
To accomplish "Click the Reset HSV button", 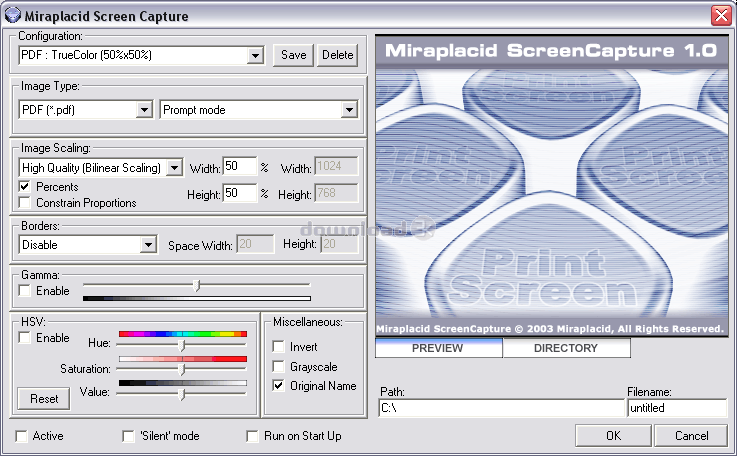I will point(43,398).
